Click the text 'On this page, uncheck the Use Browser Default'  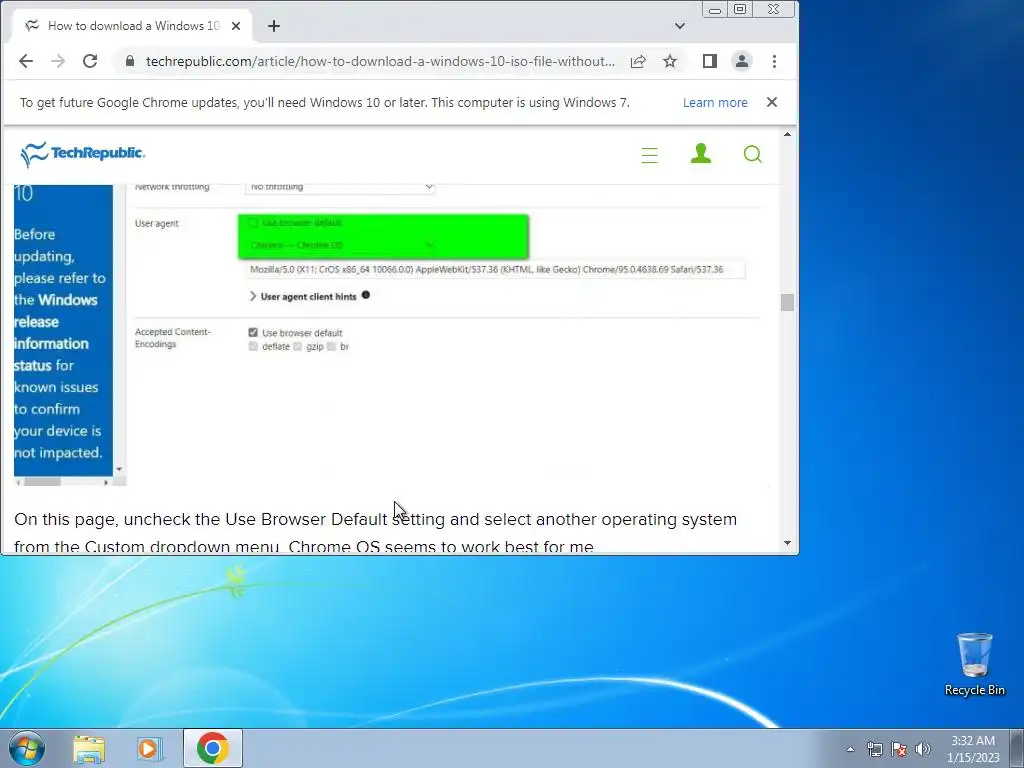pyautogui.click(x=201, y=519)
